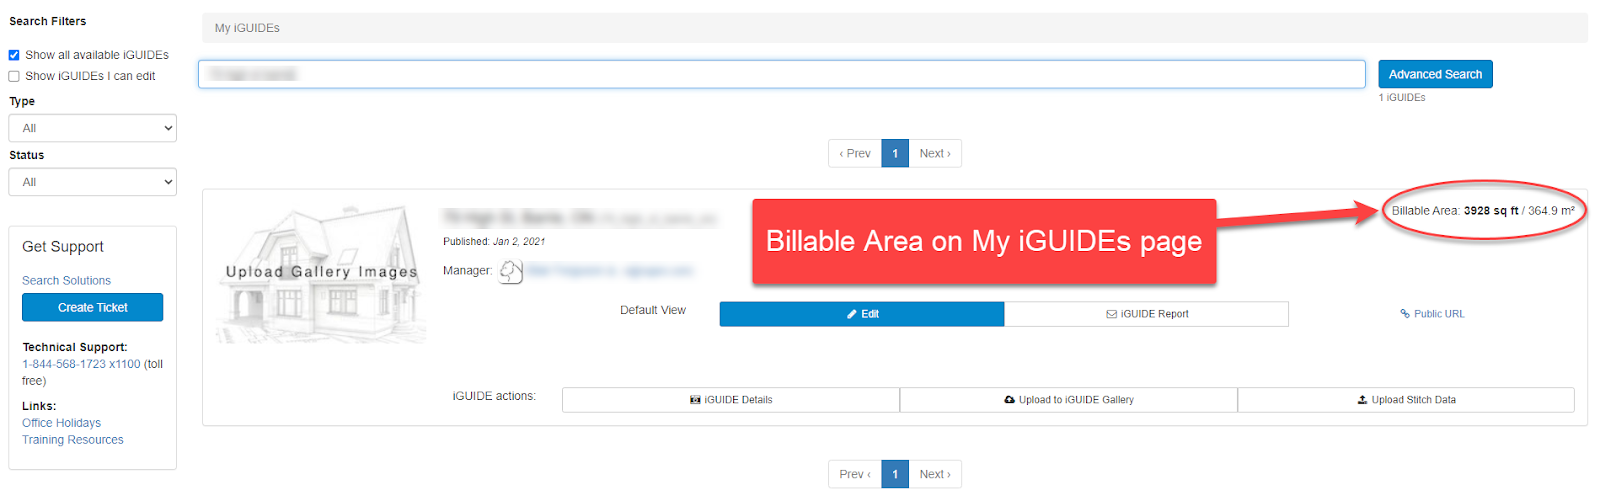Click bottom pagination Prev button
This screenshot has height=501, width=1600.
(x=855, y=474)
